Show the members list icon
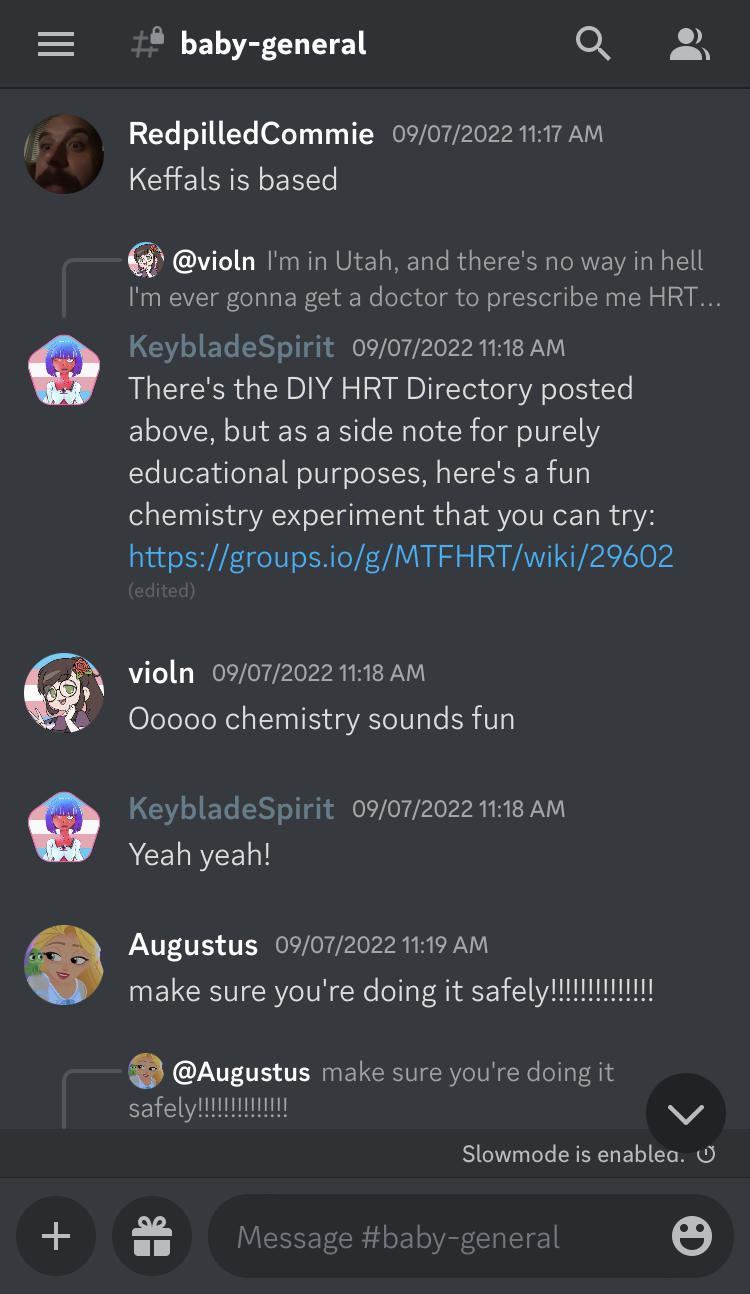Screen dimensions: 750x1294 pyautogui.click(x=689, y=44)
